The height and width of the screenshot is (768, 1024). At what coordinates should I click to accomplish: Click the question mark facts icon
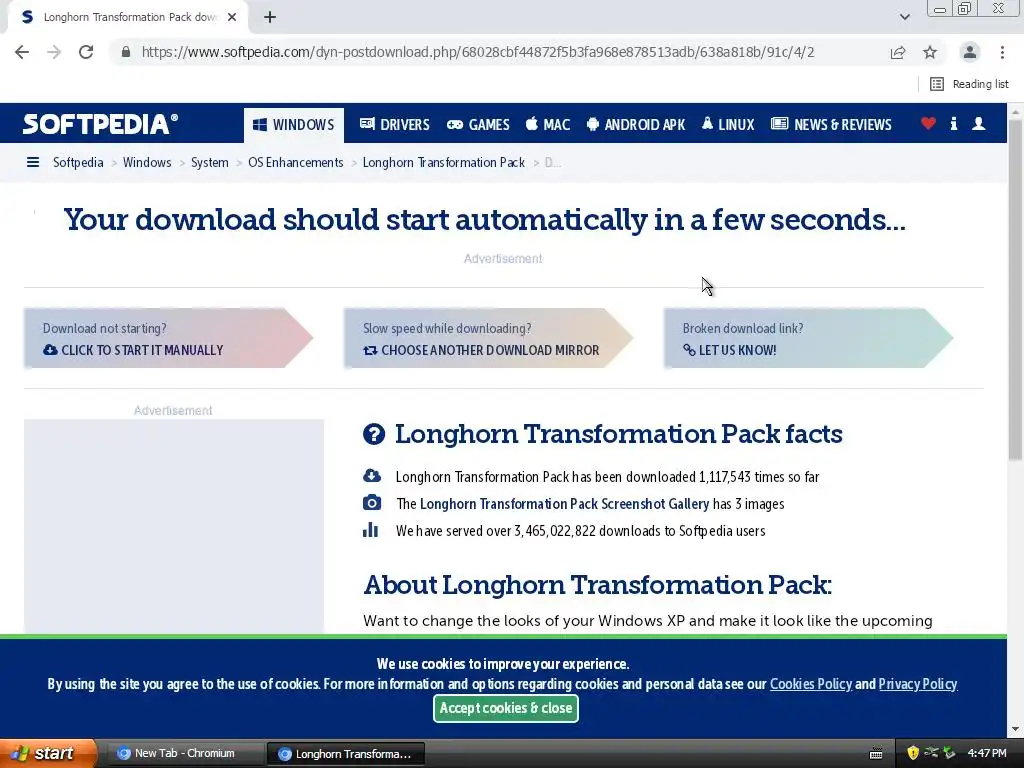click(x=374, y=434)
